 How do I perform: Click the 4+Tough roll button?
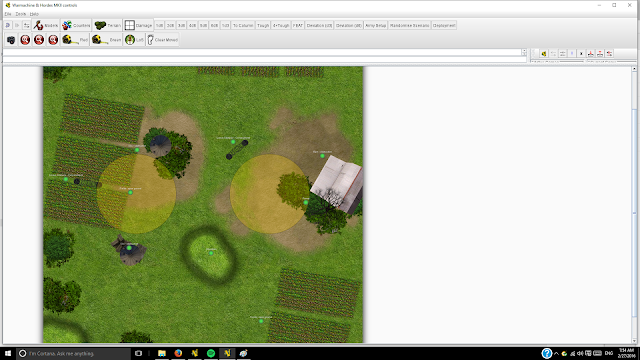pyautogui.click(x=281, y=25)
